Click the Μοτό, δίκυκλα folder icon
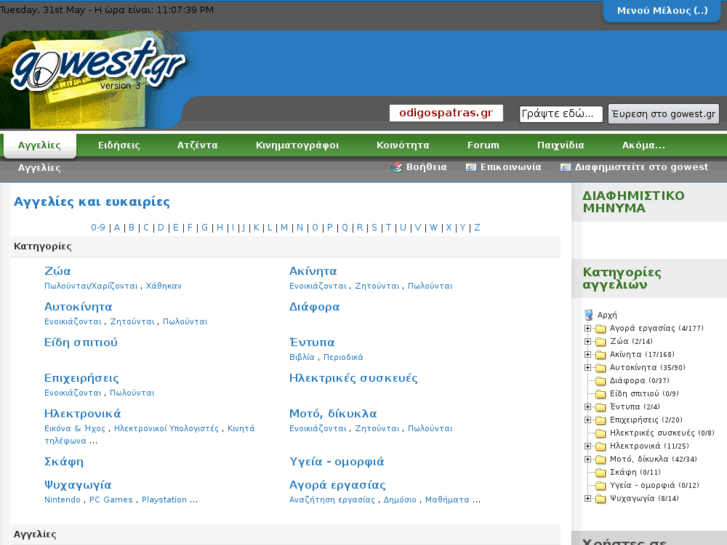This screenshot has width=727, height=545. coord(600,459)
